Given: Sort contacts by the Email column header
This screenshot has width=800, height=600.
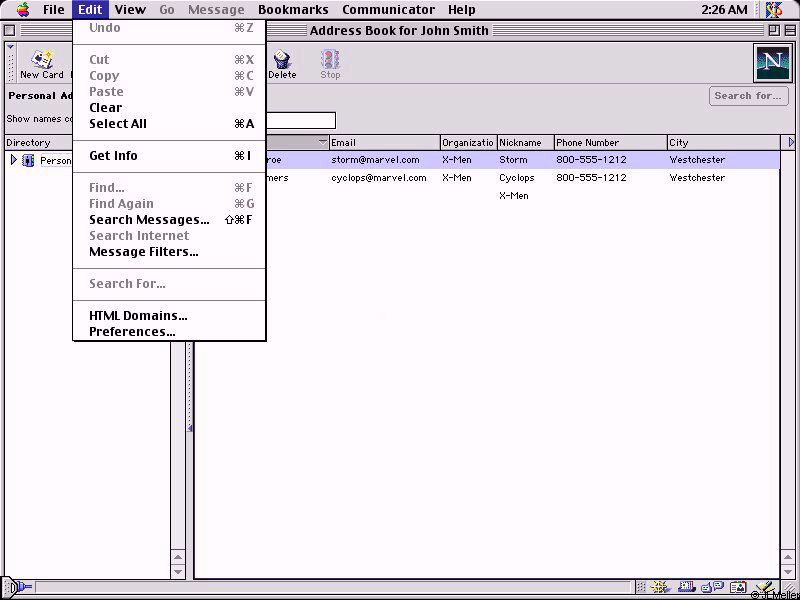Looking at the screenshot, I should tap(384, 143).
